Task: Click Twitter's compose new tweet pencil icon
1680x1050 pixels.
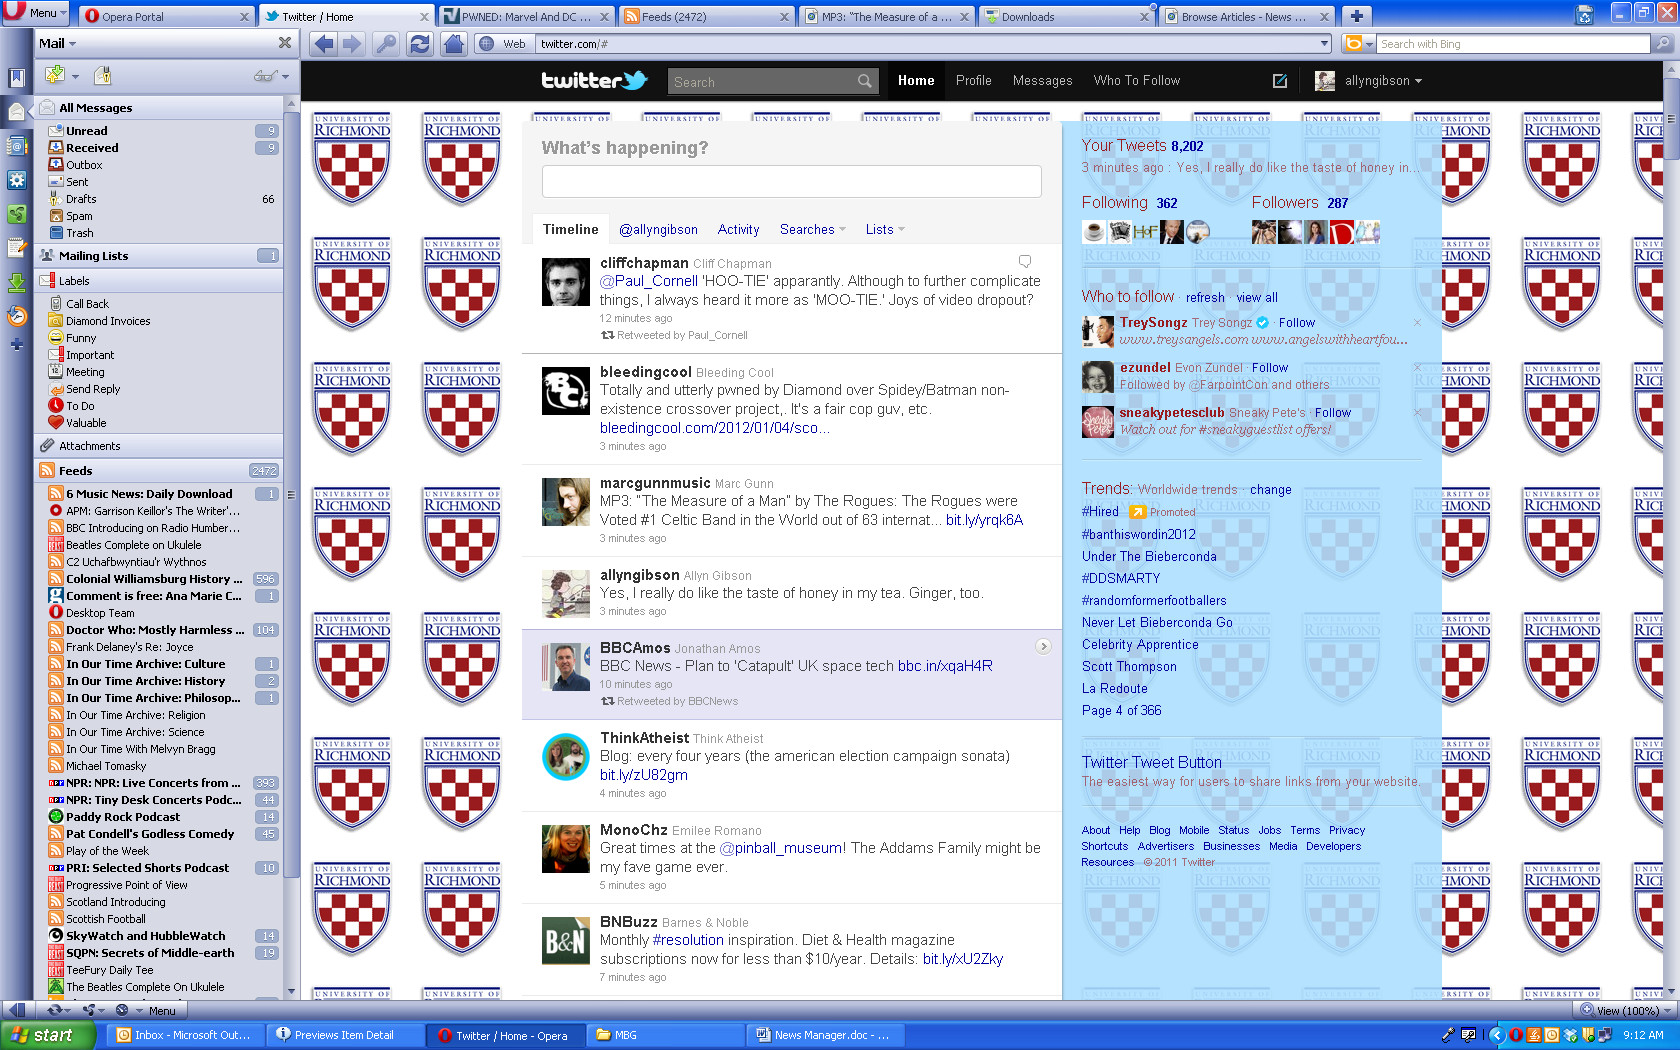Action: [x=1279, y=81]
